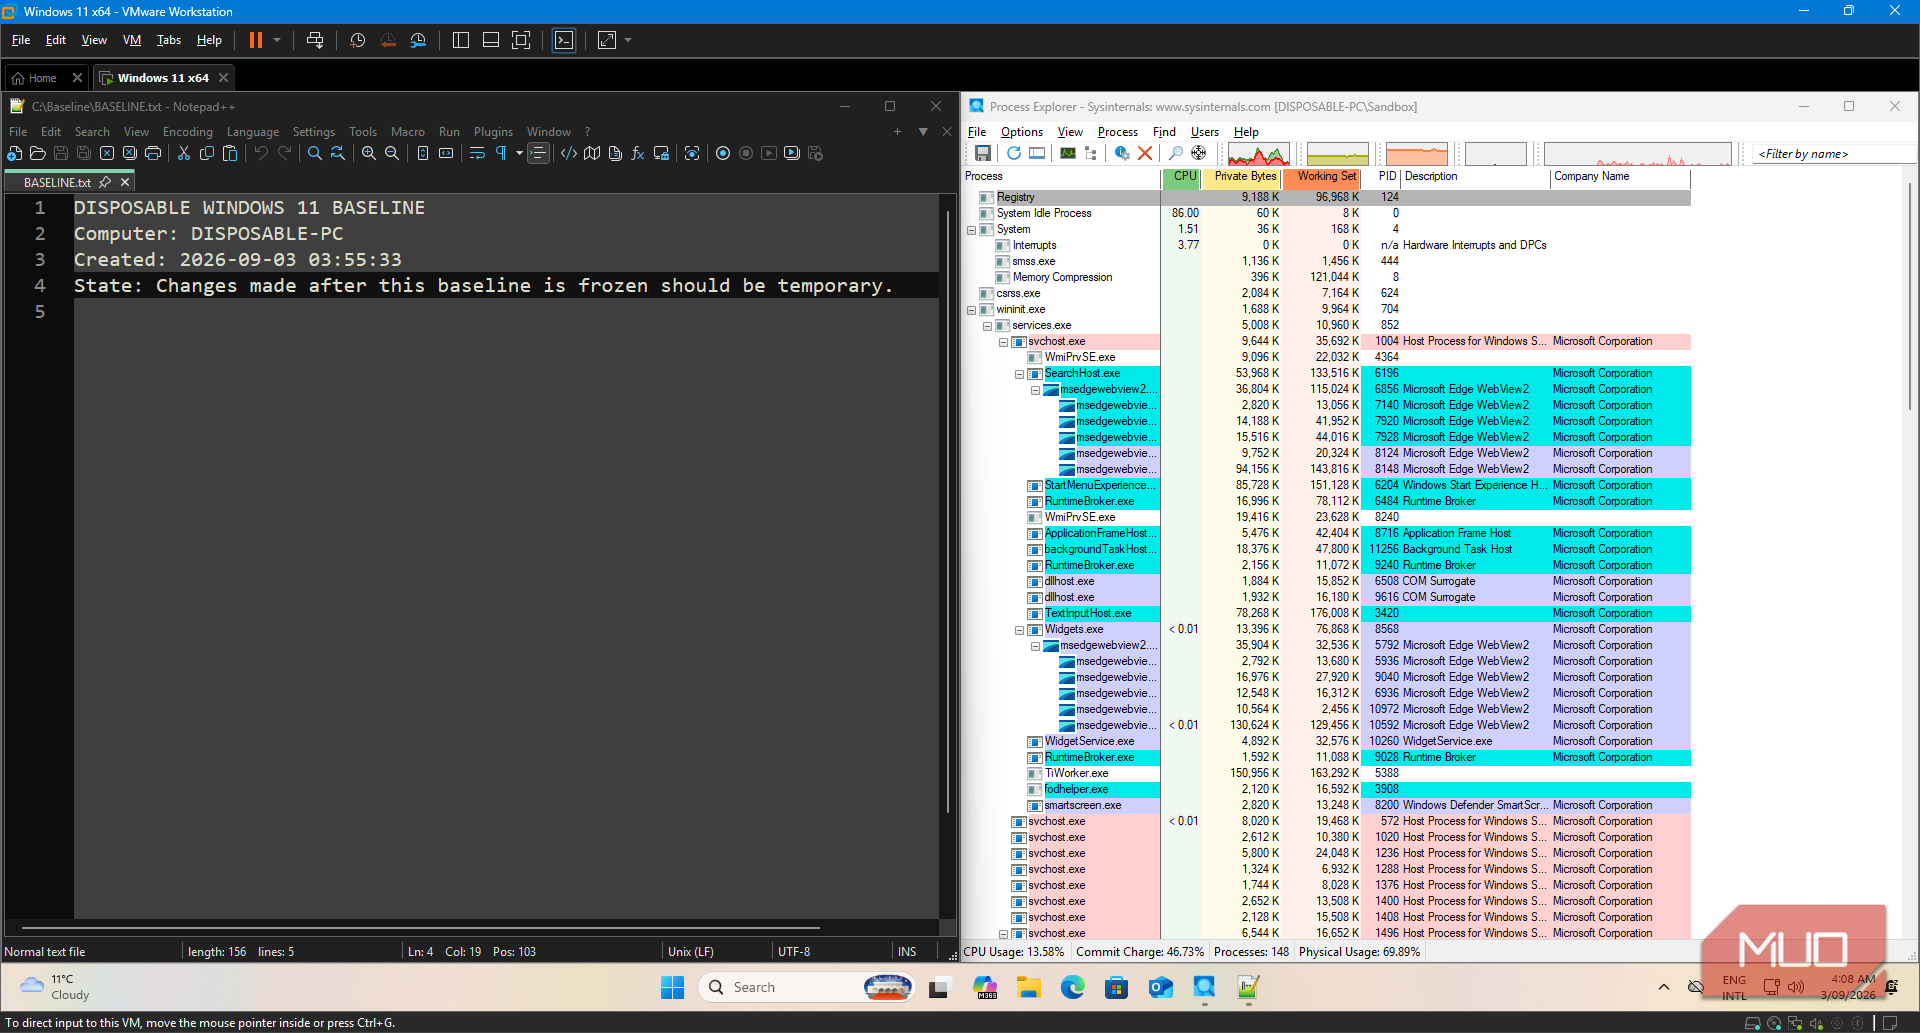This screenshot has height=1033, width=1920.
Task: Toggle the VMware thumbnail bar
Action: coord(491,40)
